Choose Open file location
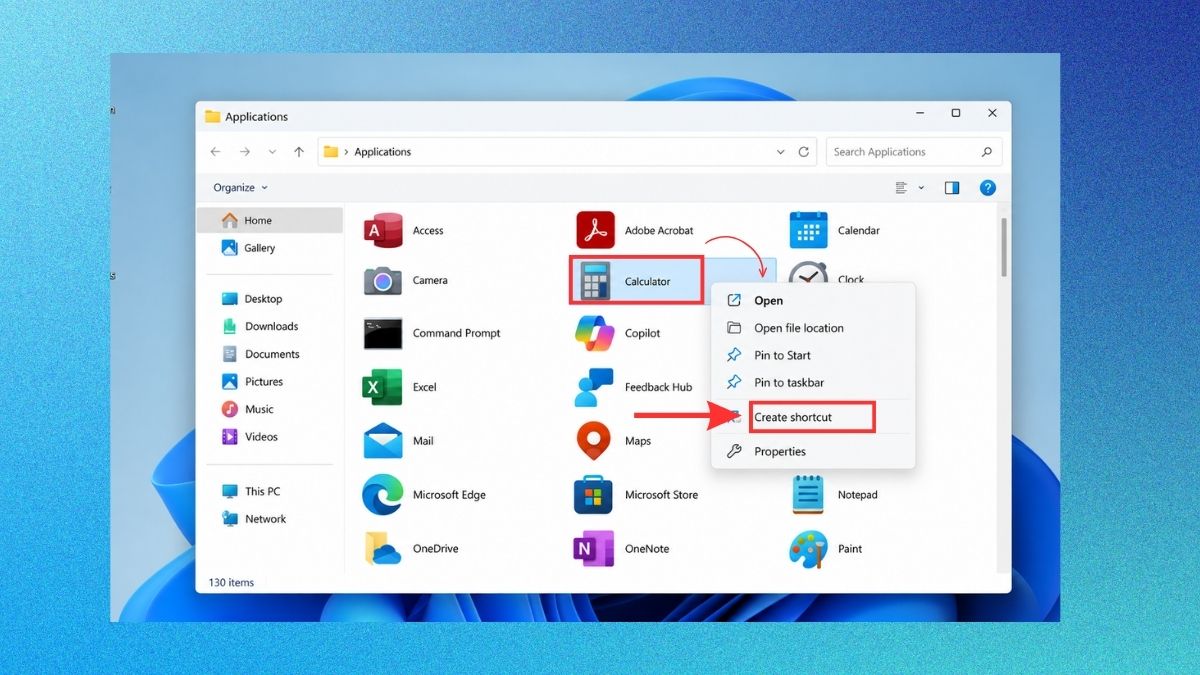 pyautogui.click(x=813, y=328)
